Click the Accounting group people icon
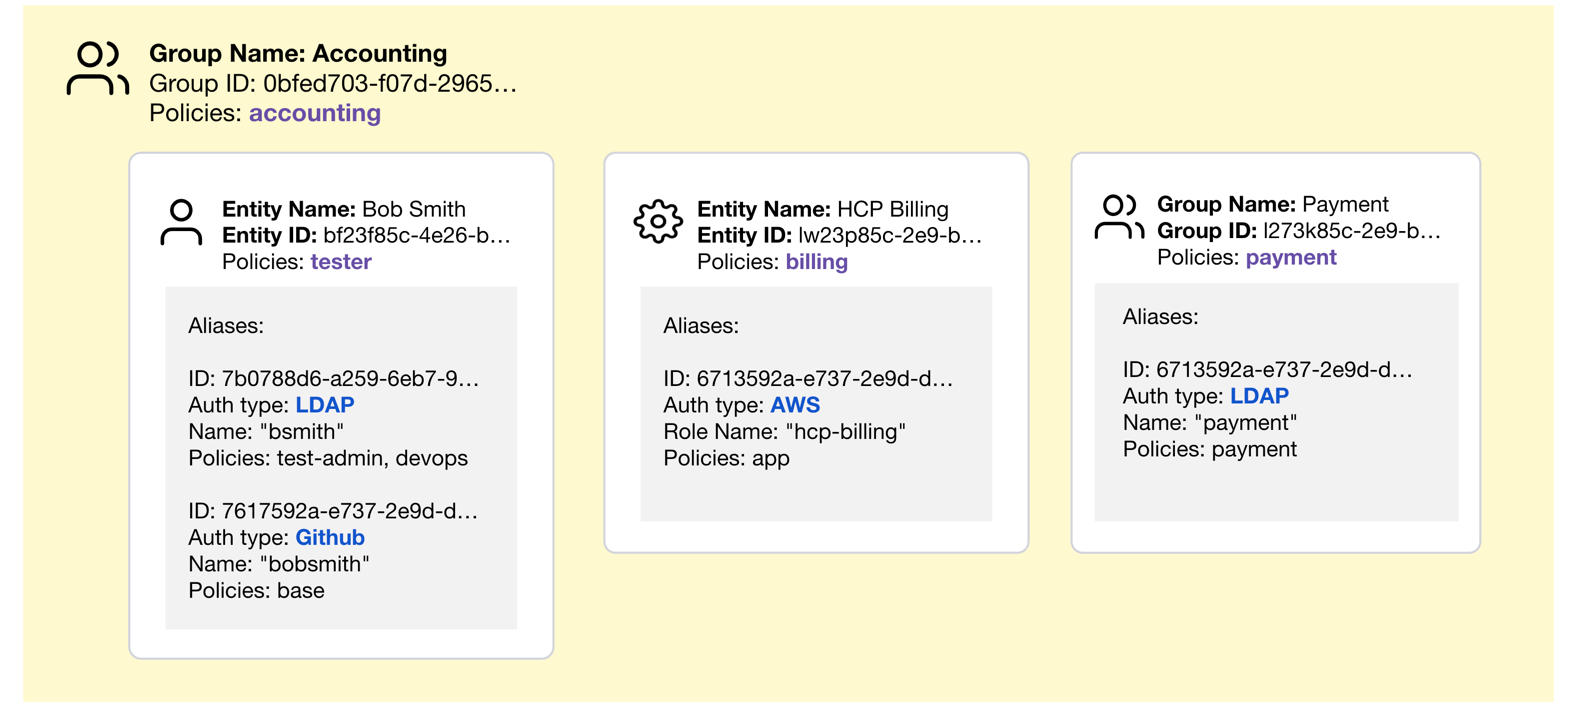1573x708 pixels. click(x=97, y=69)
